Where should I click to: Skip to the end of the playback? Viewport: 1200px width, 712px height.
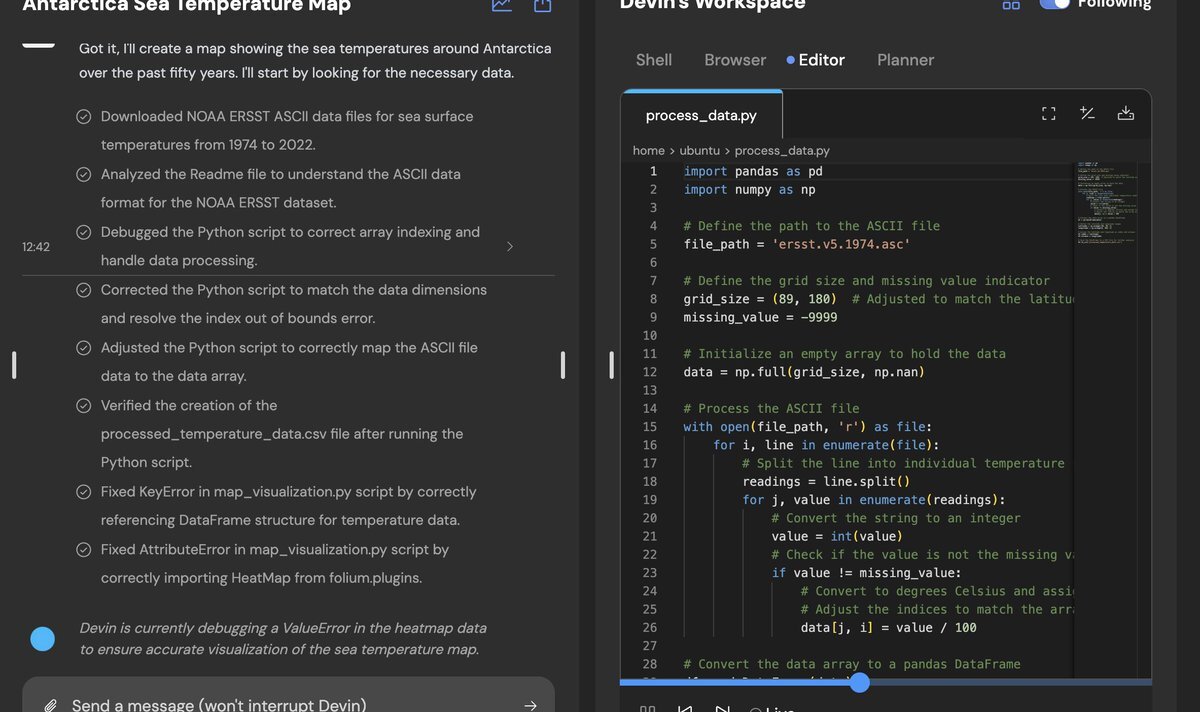point(724,708)
